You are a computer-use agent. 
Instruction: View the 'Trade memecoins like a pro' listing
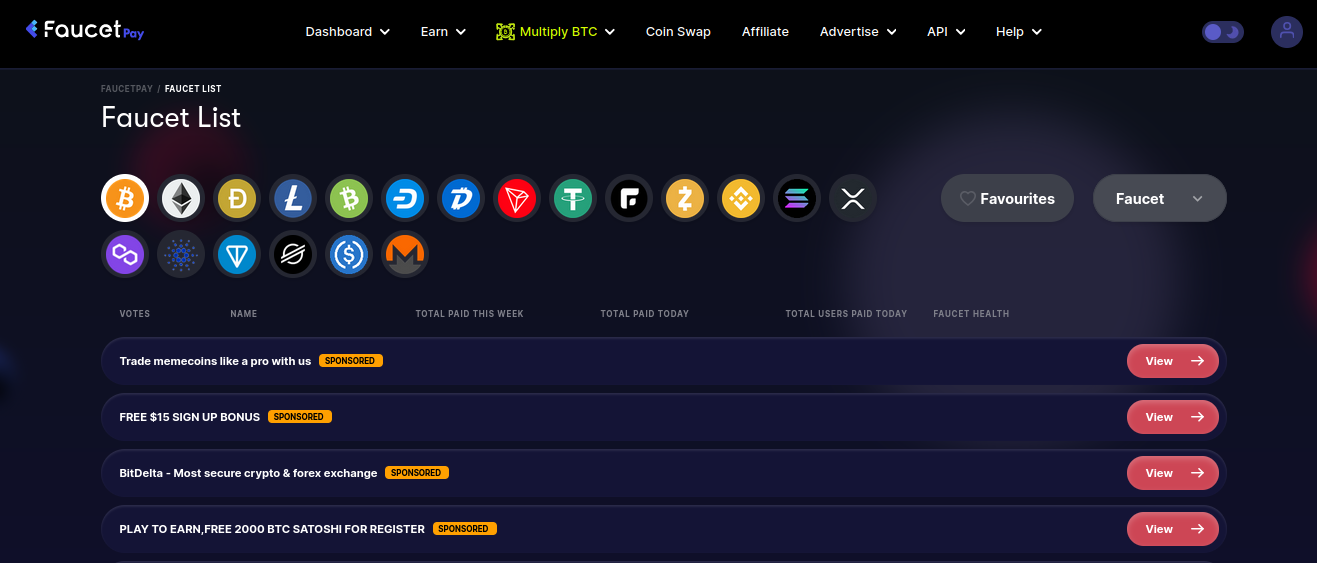pos(1173,361)
